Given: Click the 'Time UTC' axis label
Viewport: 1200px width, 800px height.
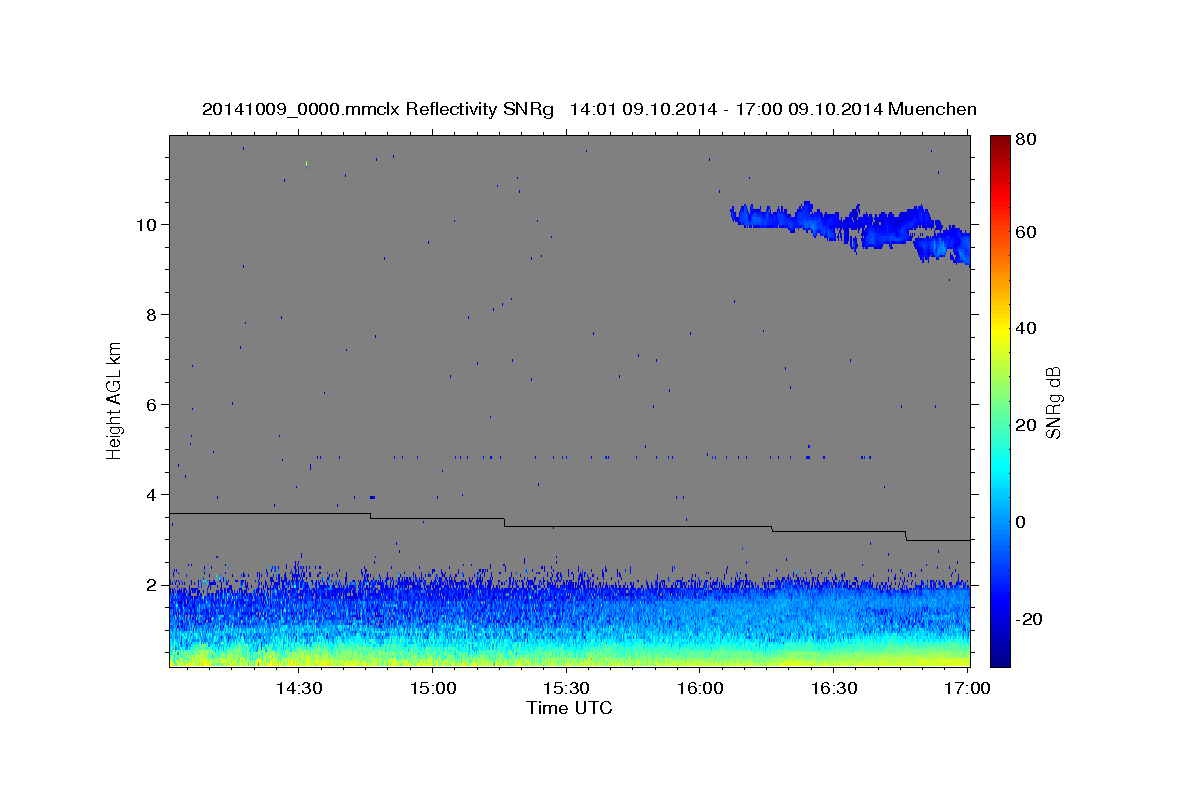Looking at the screenshot, I should tap(569, 708).
